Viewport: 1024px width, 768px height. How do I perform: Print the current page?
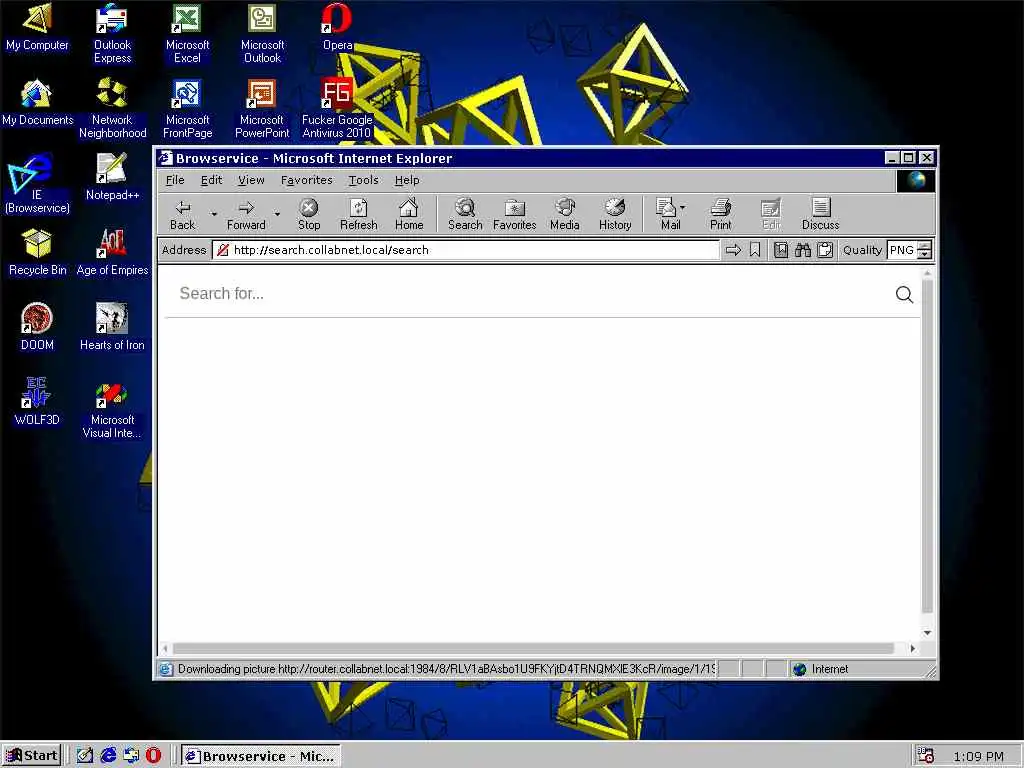(x=720, y=214)
